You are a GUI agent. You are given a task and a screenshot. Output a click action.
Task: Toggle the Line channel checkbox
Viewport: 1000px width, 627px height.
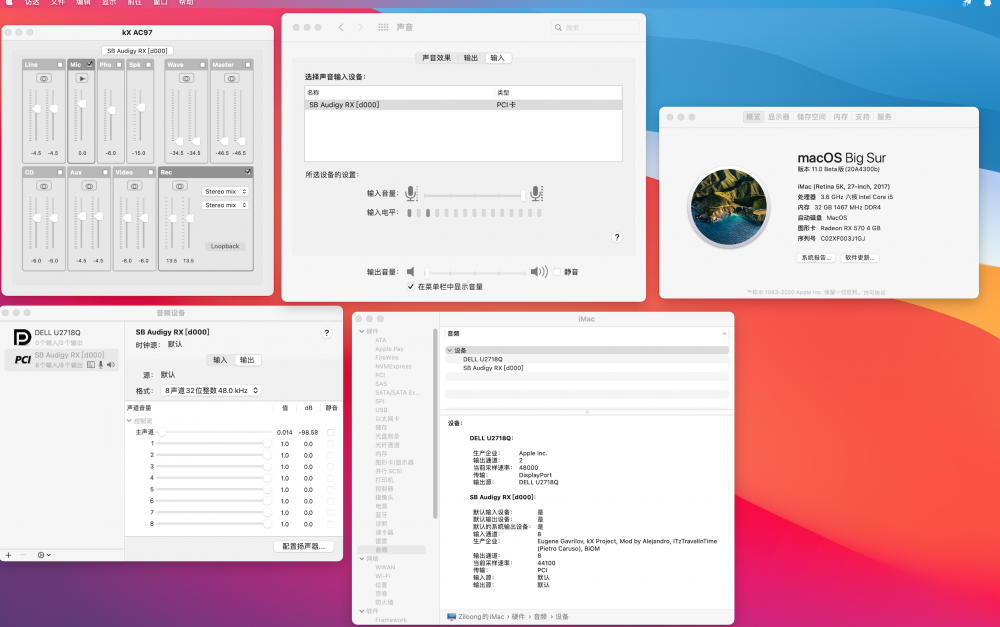click(x=61, y=64)
